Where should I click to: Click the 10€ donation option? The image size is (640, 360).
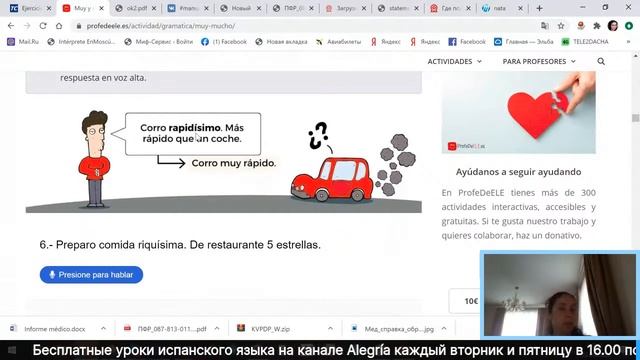coord(470,301)
